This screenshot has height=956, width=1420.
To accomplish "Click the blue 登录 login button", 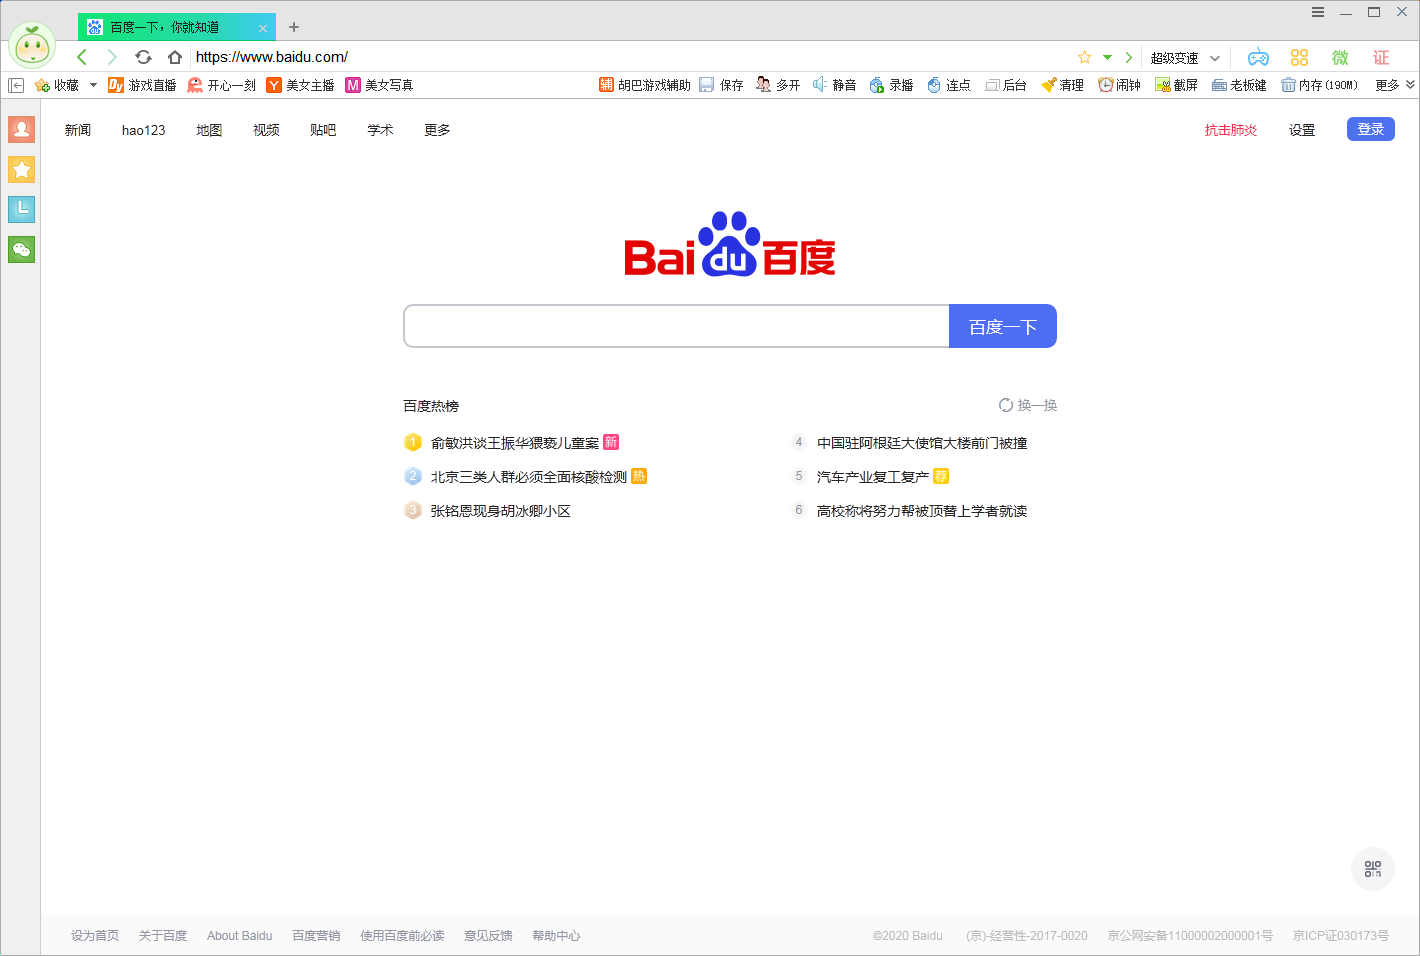I will (x=1371, y=129).
